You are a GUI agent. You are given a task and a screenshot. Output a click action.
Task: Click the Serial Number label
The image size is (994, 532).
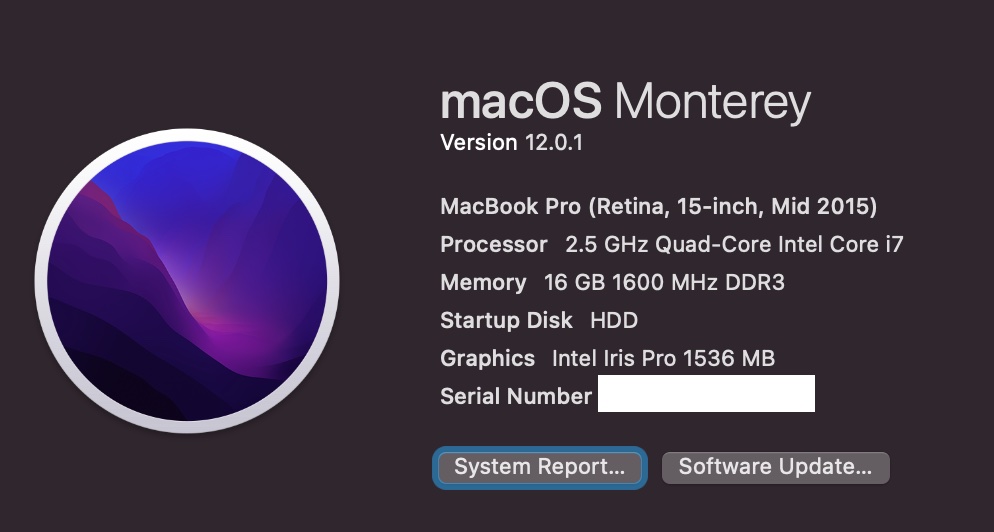[516, 396]
